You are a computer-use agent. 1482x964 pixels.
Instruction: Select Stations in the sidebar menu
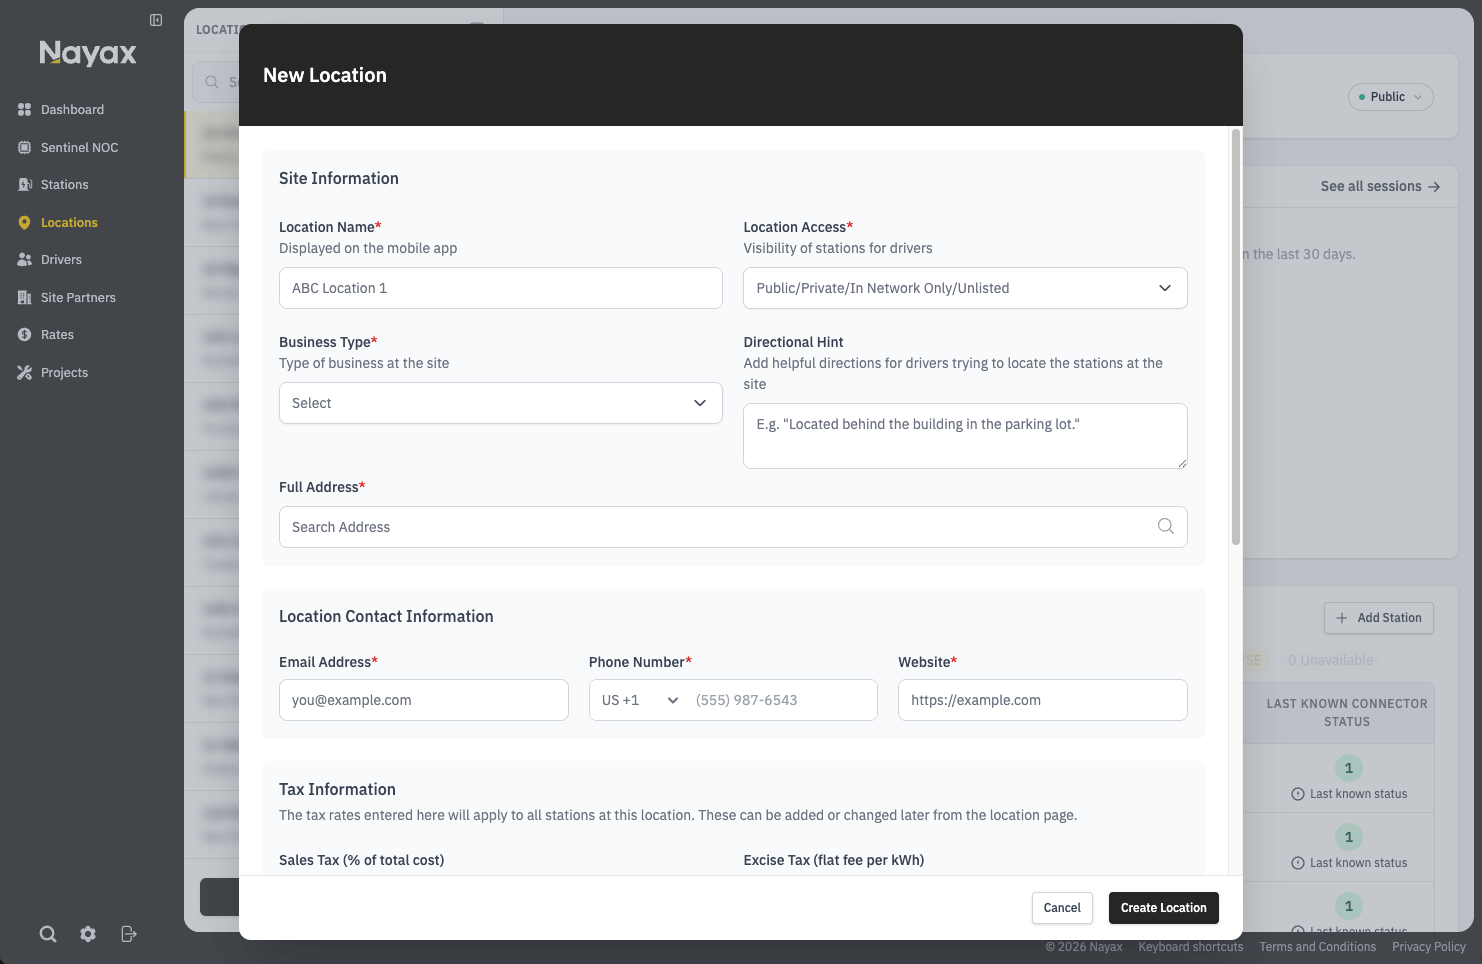click(65, 185)
